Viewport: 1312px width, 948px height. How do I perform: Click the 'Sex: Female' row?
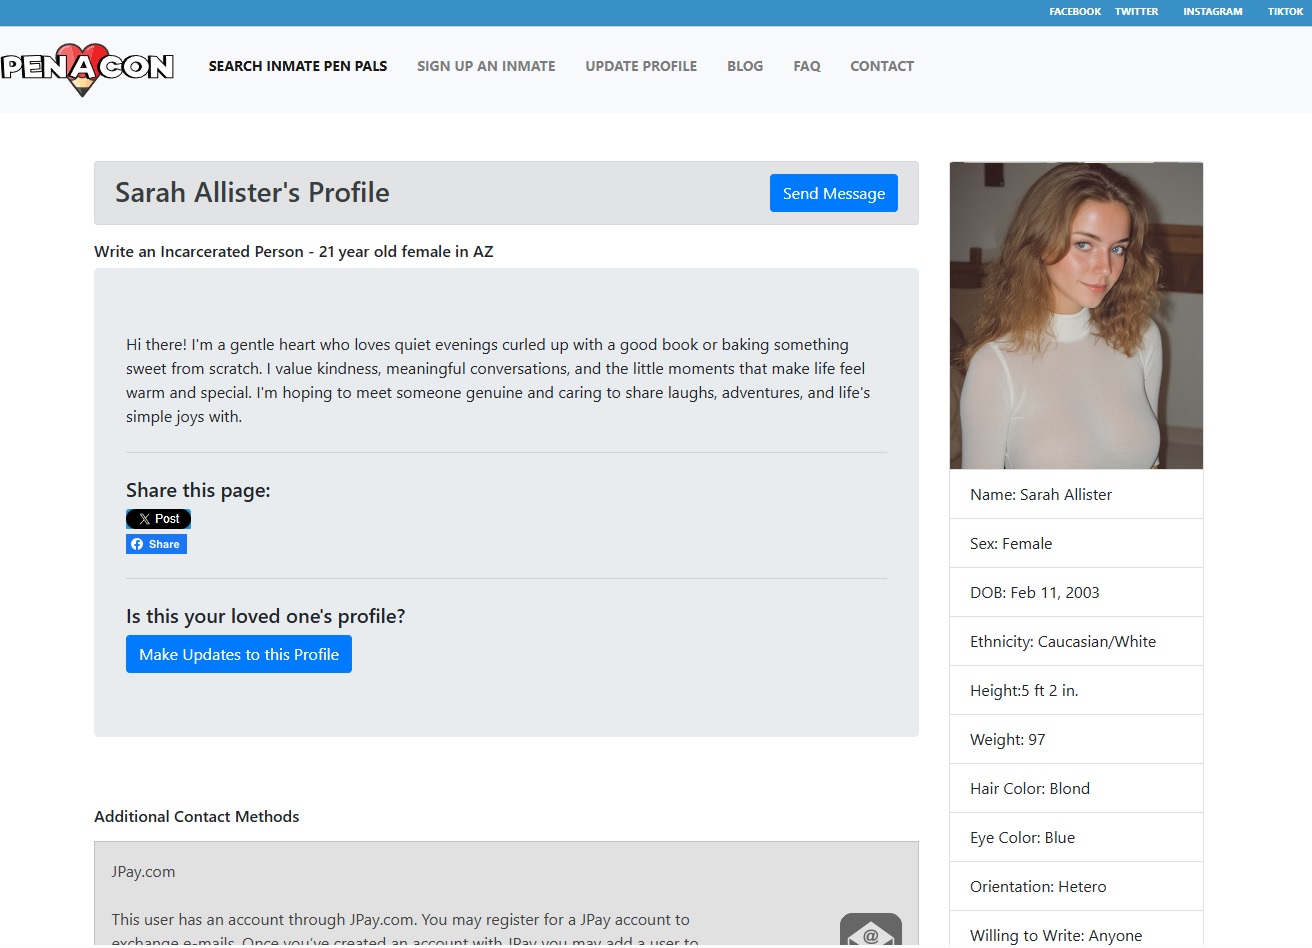pos(1076,543)
